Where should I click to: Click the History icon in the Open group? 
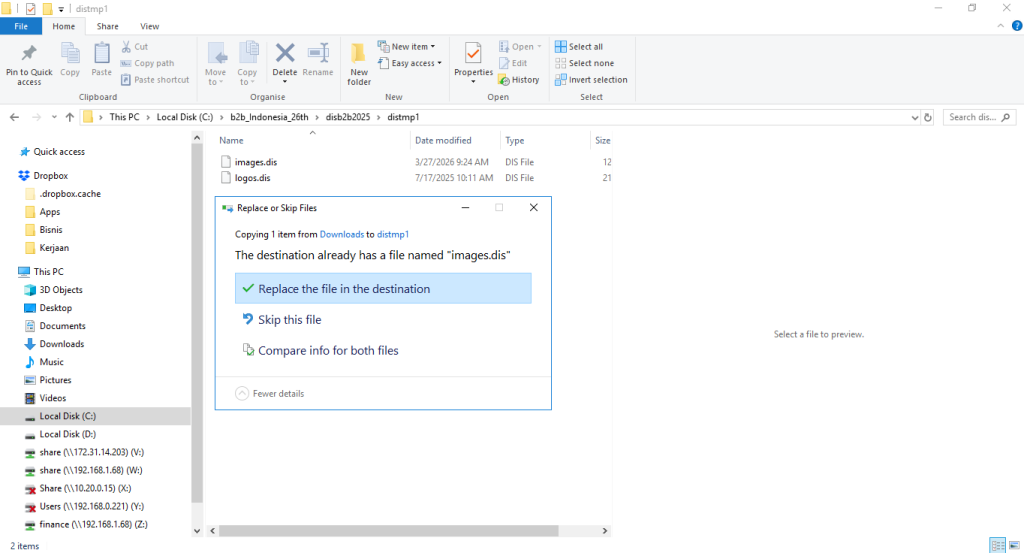click(518, 80)
